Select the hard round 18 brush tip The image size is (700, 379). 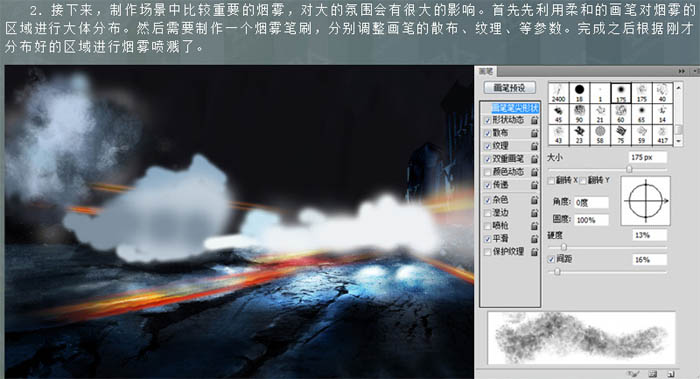[x=579, y=93]
